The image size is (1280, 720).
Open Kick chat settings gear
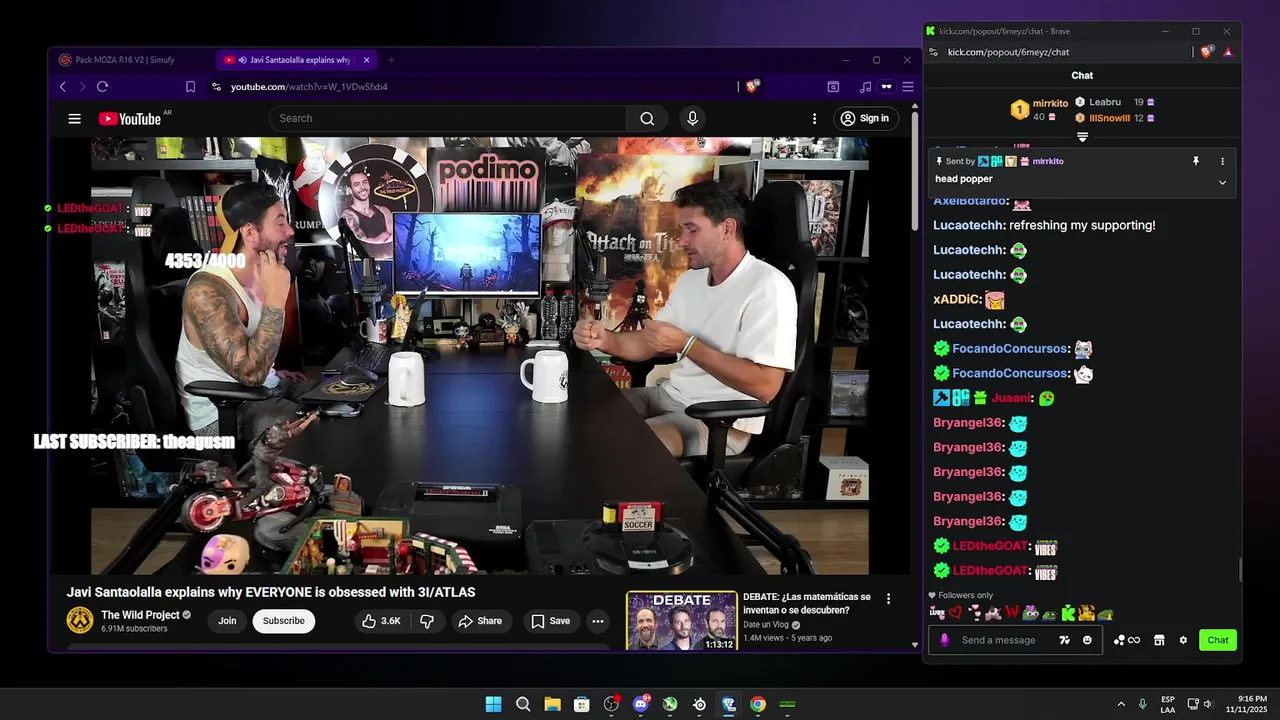[1183, 640]
